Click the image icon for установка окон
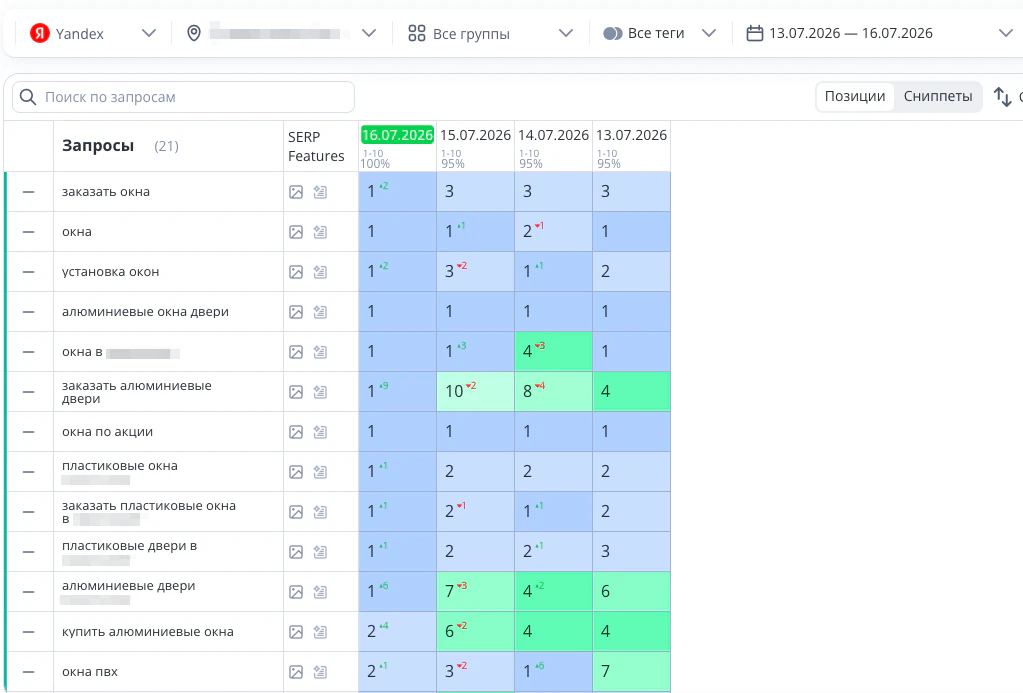 296,272
